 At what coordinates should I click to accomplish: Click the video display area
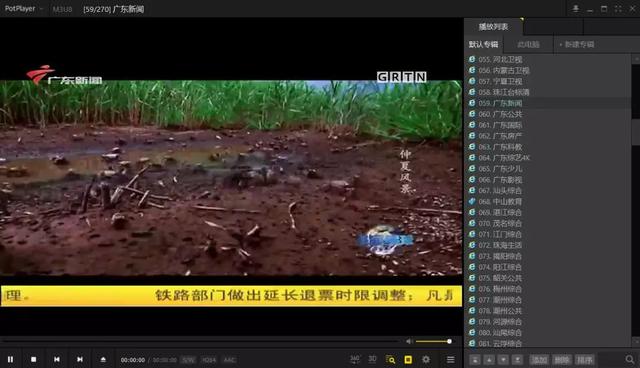click(231, 177)
